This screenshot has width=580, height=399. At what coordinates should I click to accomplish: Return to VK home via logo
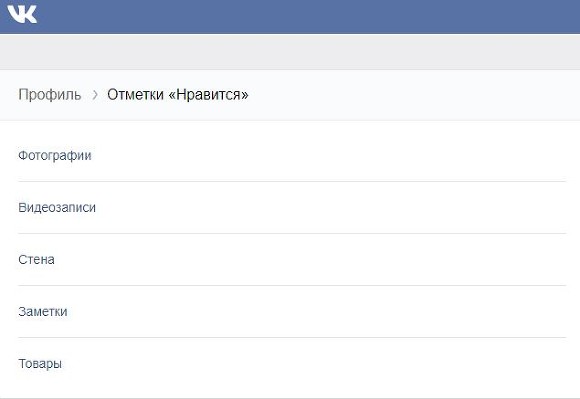(x=22, y=14)
